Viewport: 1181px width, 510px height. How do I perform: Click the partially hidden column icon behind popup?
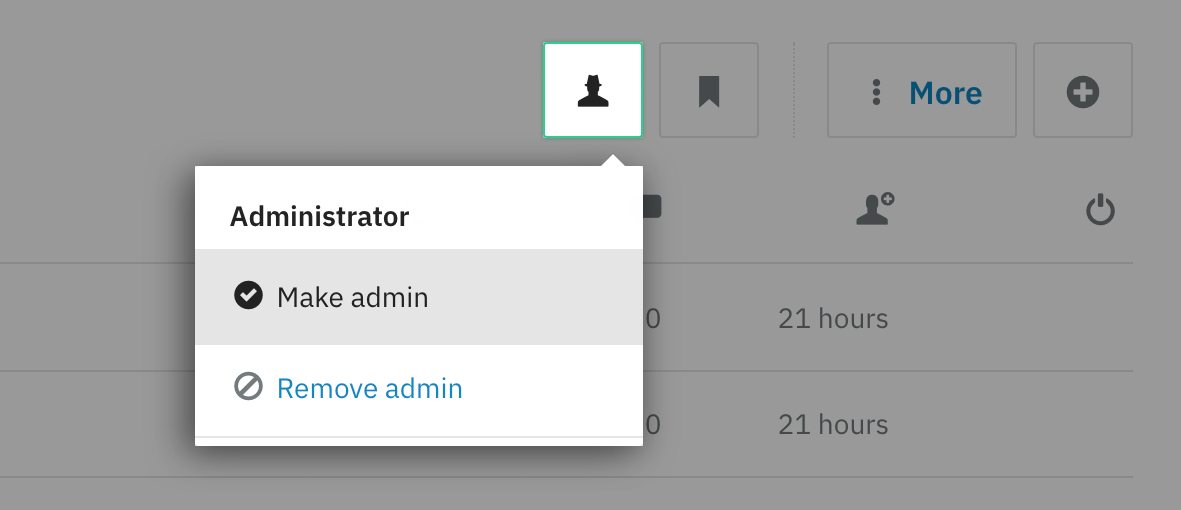(652, 207)
